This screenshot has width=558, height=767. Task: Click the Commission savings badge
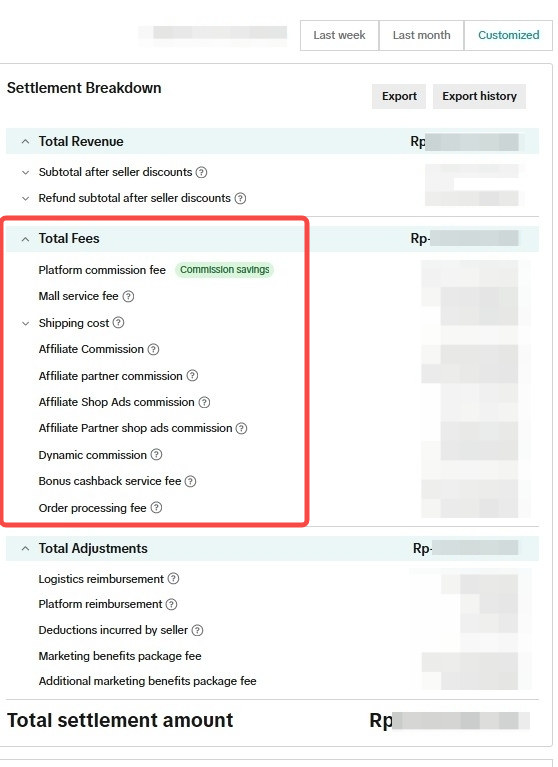(224, 270)
